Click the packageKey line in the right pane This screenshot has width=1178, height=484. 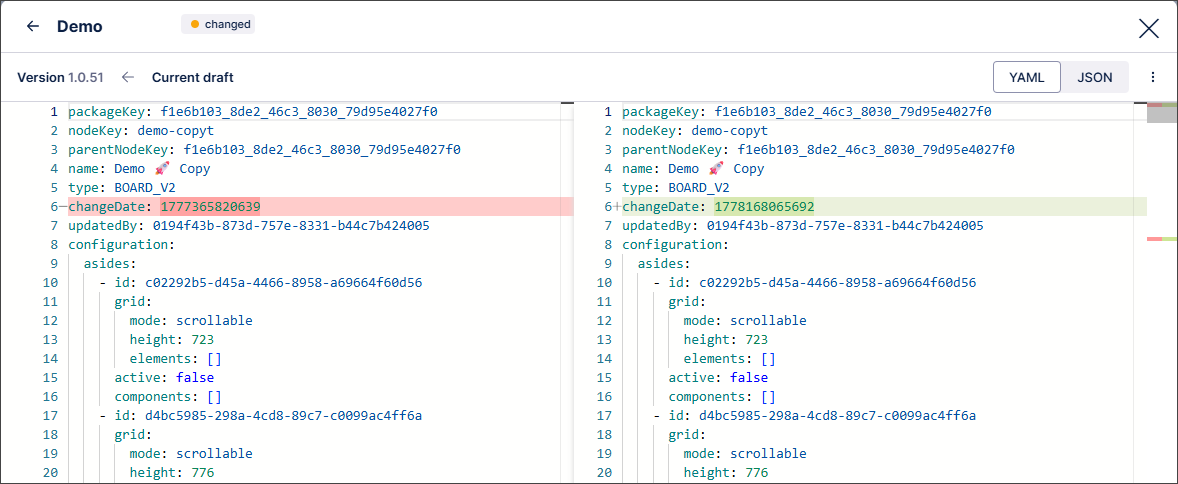(807, 111)
